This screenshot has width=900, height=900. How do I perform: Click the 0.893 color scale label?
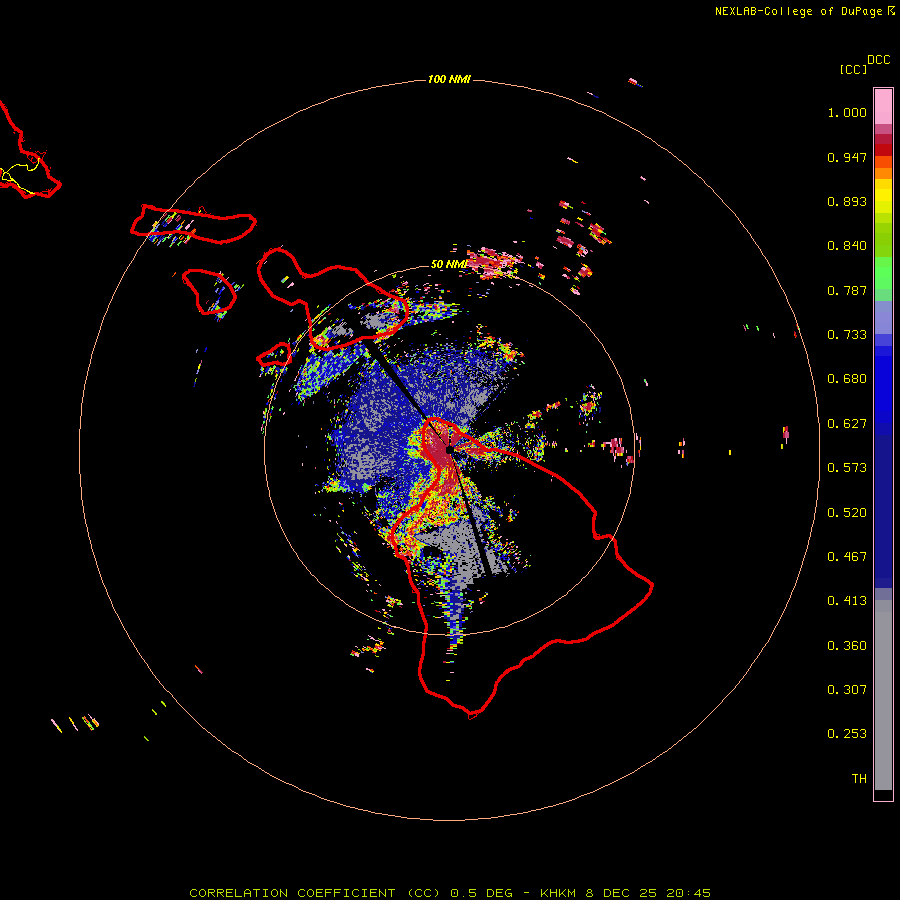(847, 201)
